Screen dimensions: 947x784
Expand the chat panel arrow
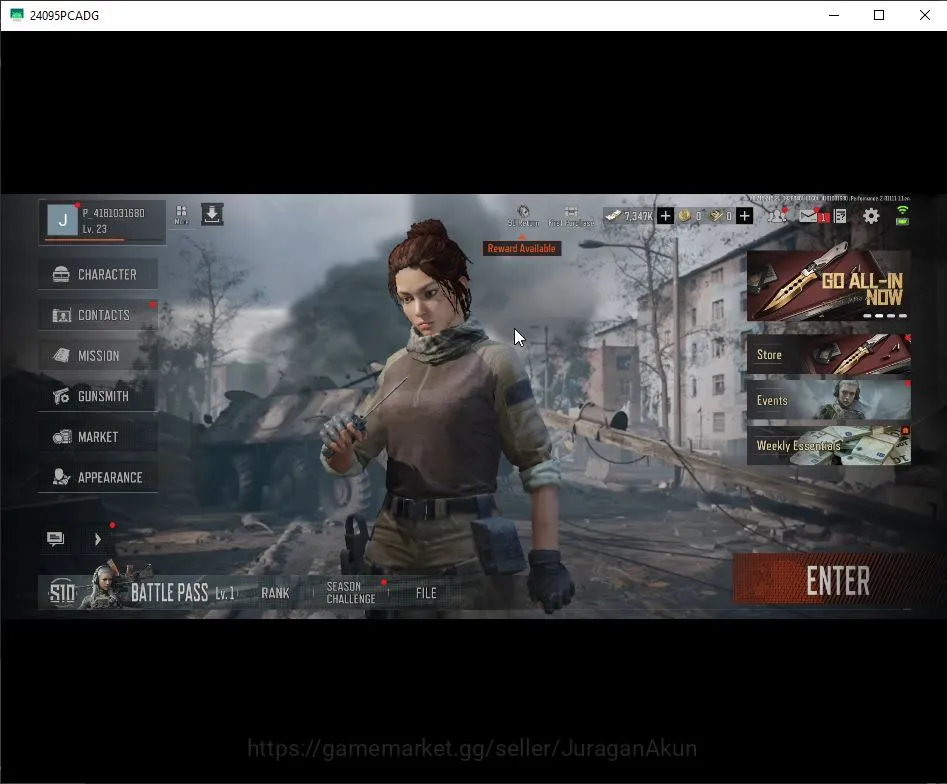click(97, 539)
